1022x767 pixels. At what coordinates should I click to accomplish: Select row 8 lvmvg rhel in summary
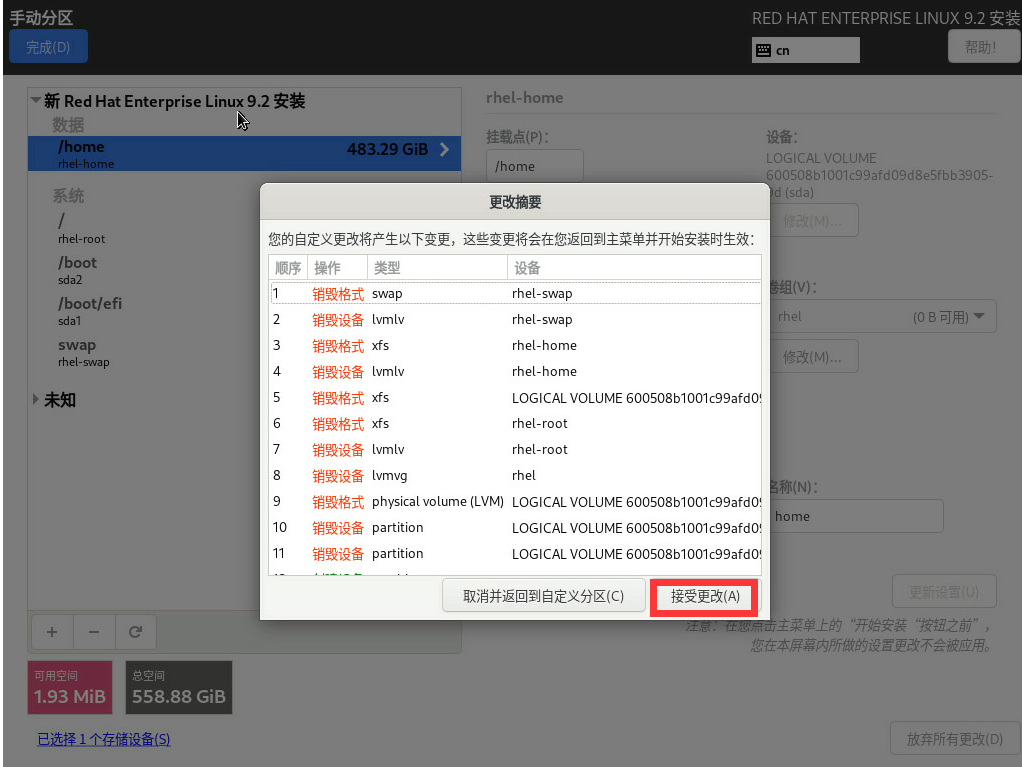click(x=515, y=475)
